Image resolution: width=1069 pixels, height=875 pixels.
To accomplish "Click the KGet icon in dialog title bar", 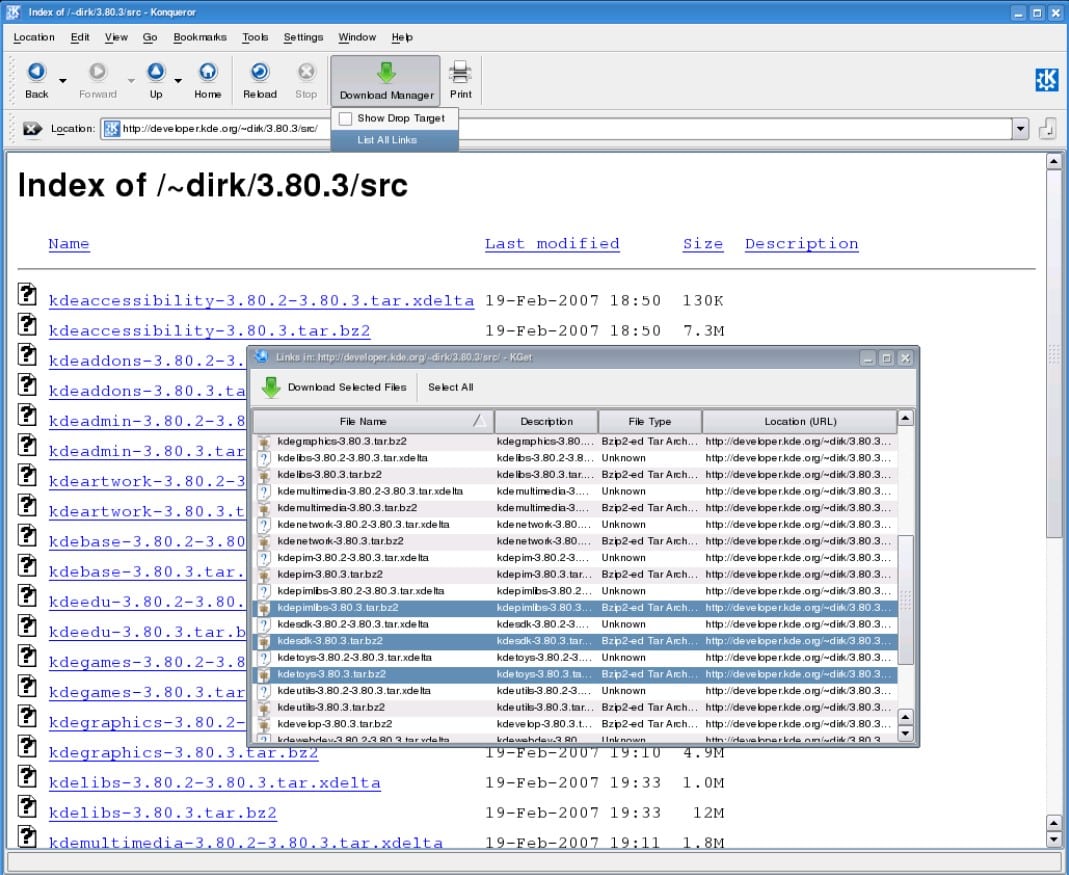I will point(261,357).
